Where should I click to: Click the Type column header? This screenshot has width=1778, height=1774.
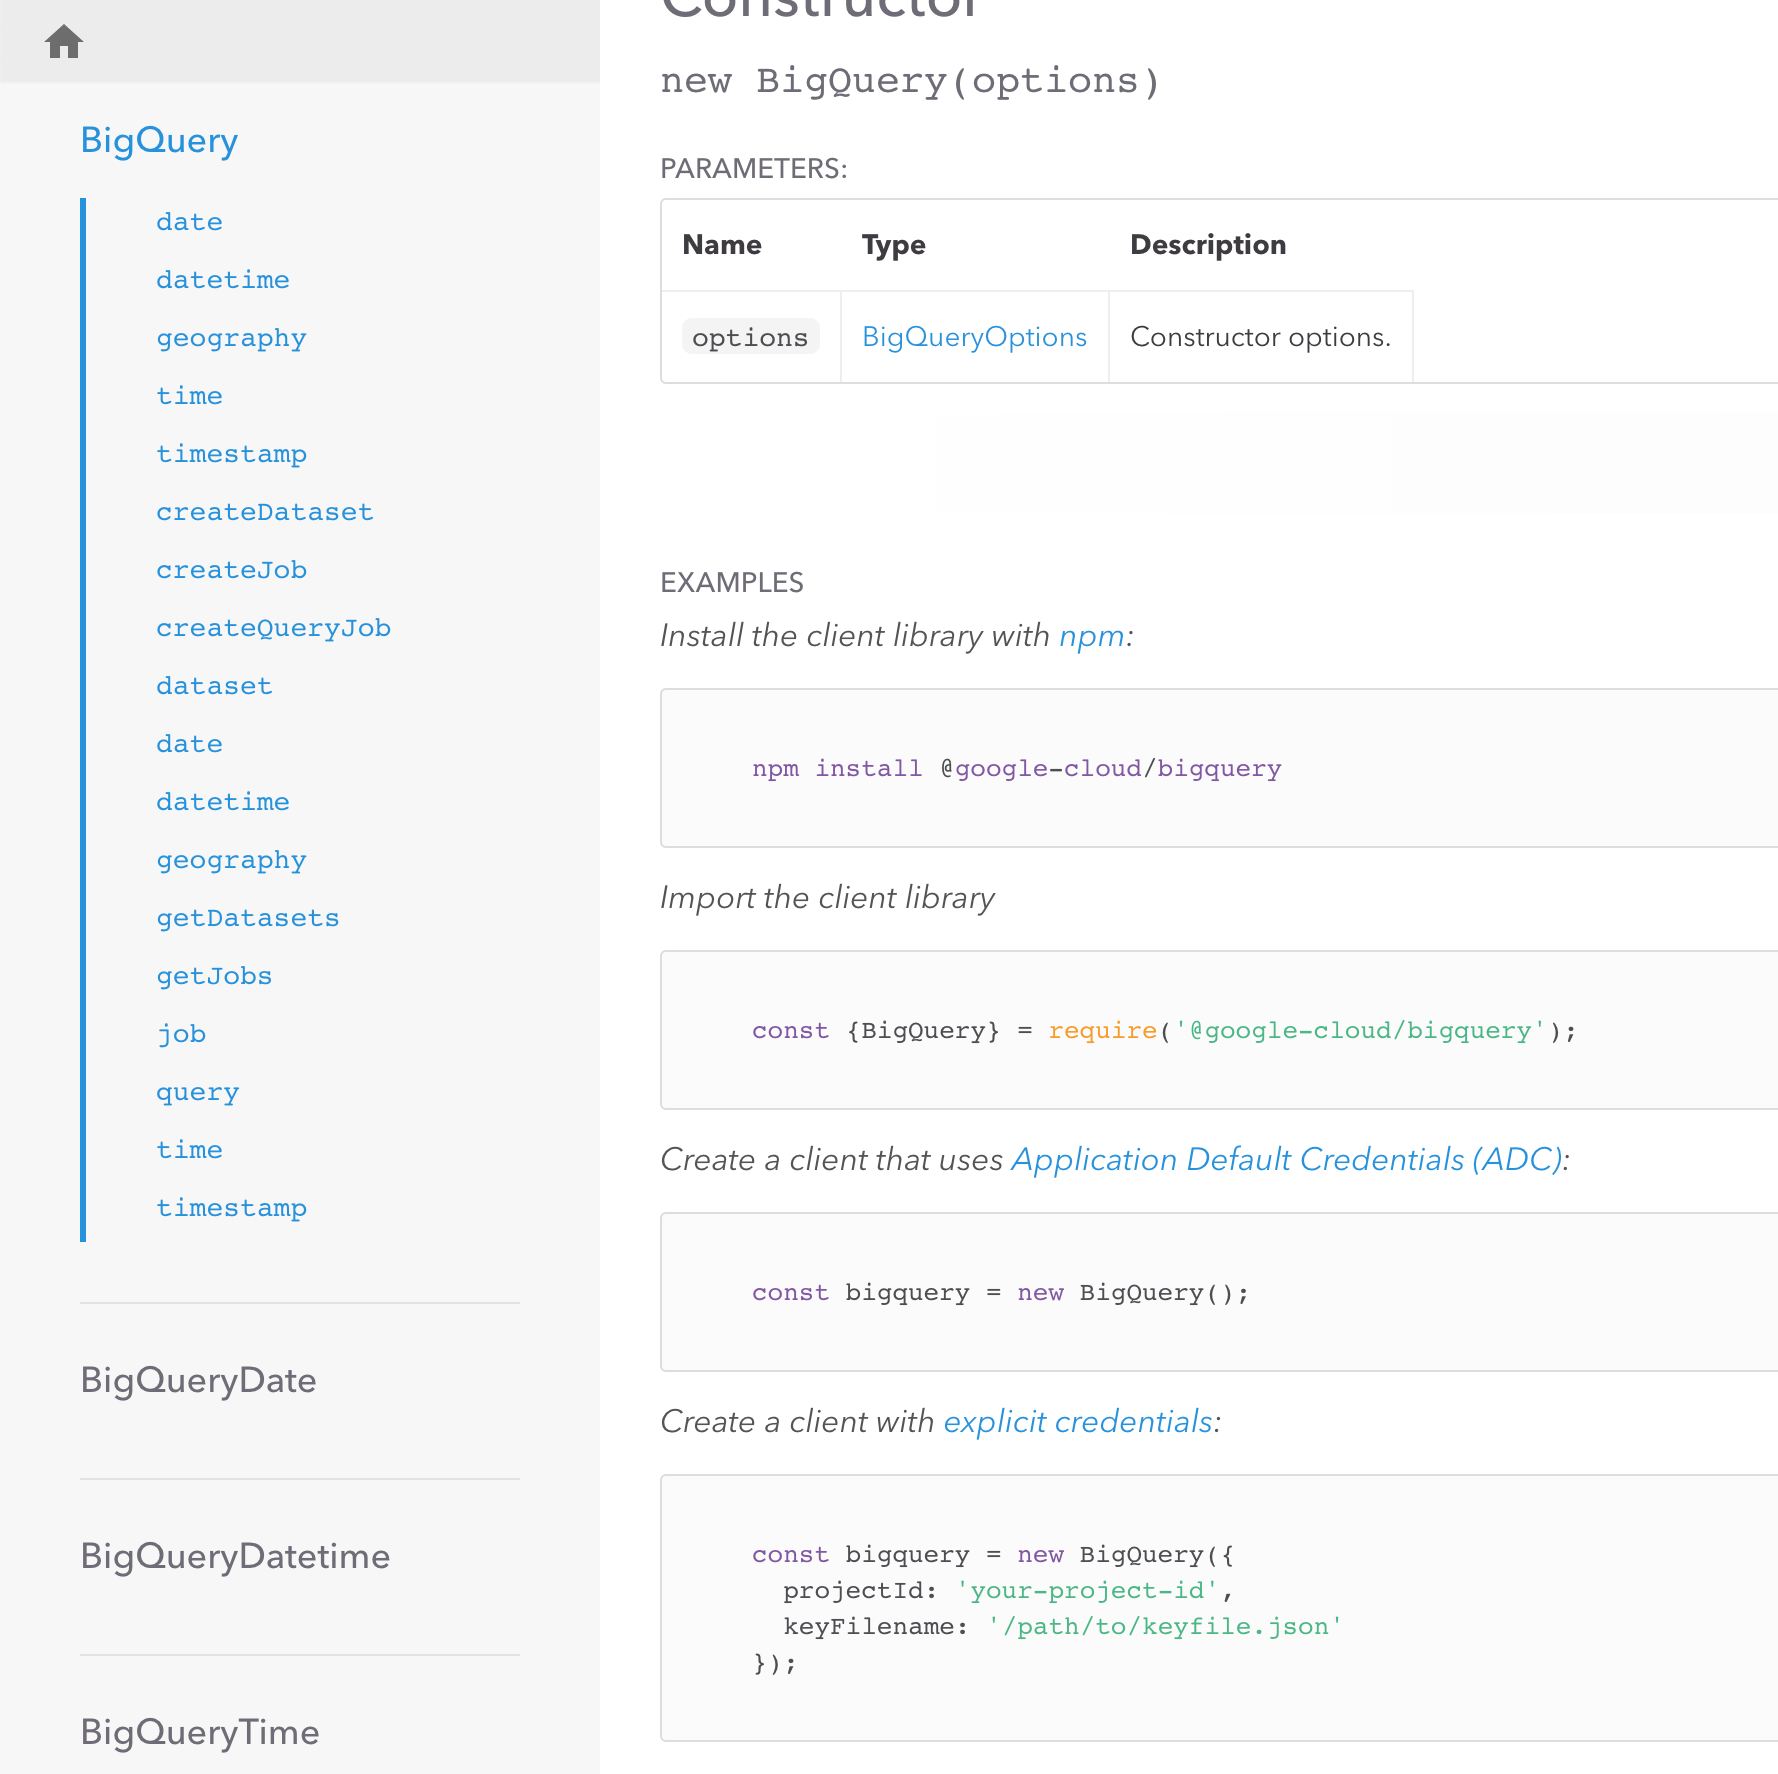click(894, 245)
